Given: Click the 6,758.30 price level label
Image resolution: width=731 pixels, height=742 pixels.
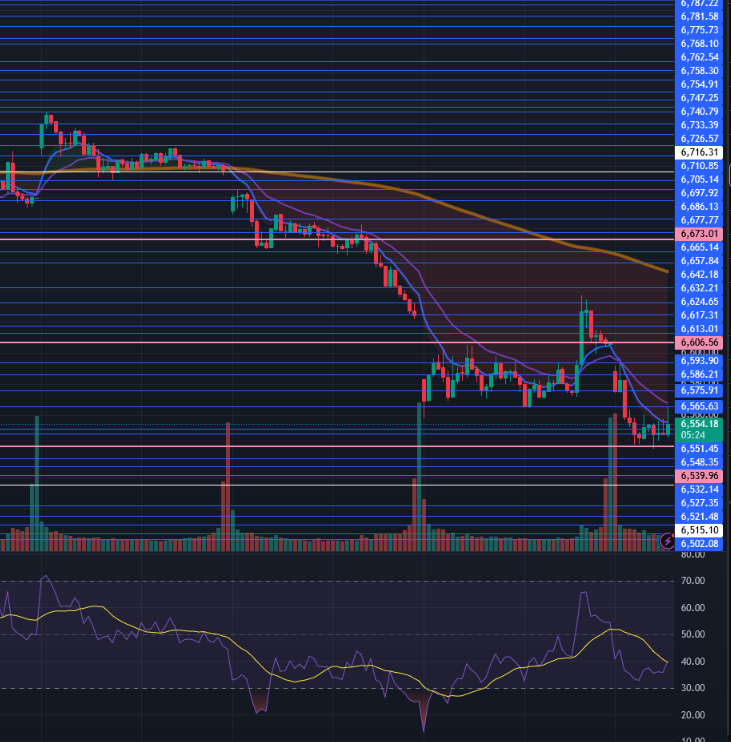Looking at the screenshot, I should 699,71.
